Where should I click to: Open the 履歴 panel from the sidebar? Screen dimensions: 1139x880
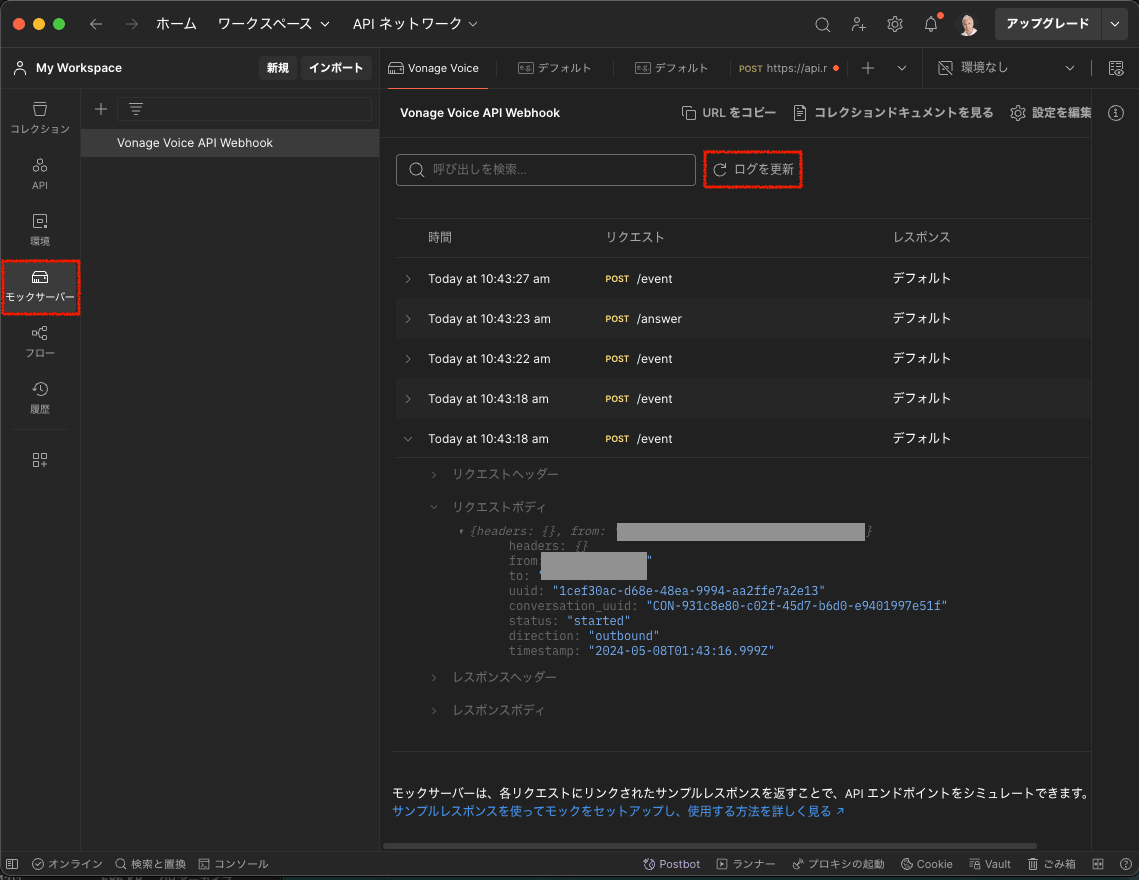click(x=40, y=397)
